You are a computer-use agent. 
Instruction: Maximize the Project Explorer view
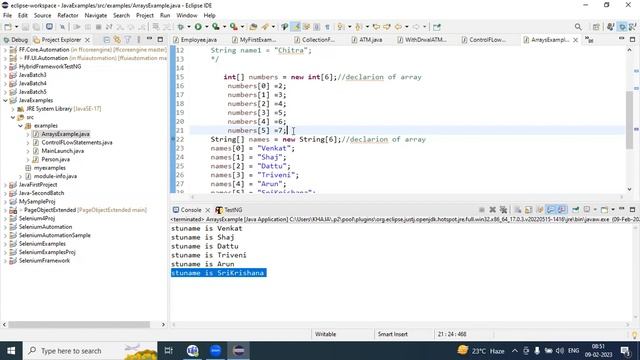160,40
